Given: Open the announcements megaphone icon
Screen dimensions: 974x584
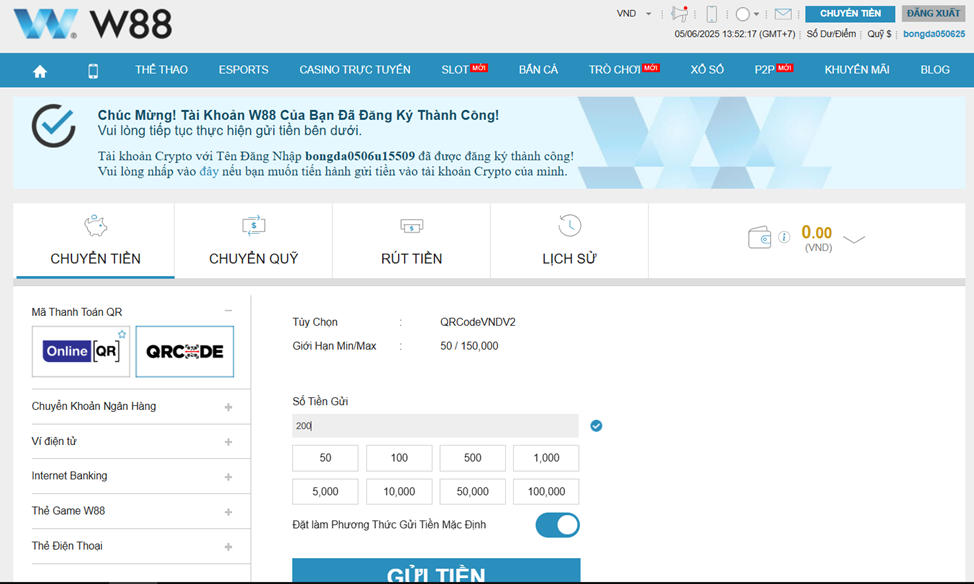Looking at the screenshot, I should 680,14.
